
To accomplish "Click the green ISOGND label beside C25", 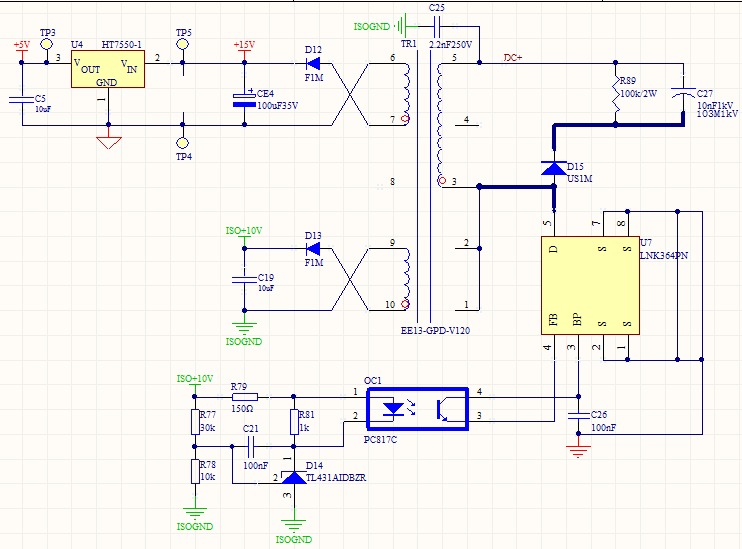I will pyautogui.click(x=372, y=27).
